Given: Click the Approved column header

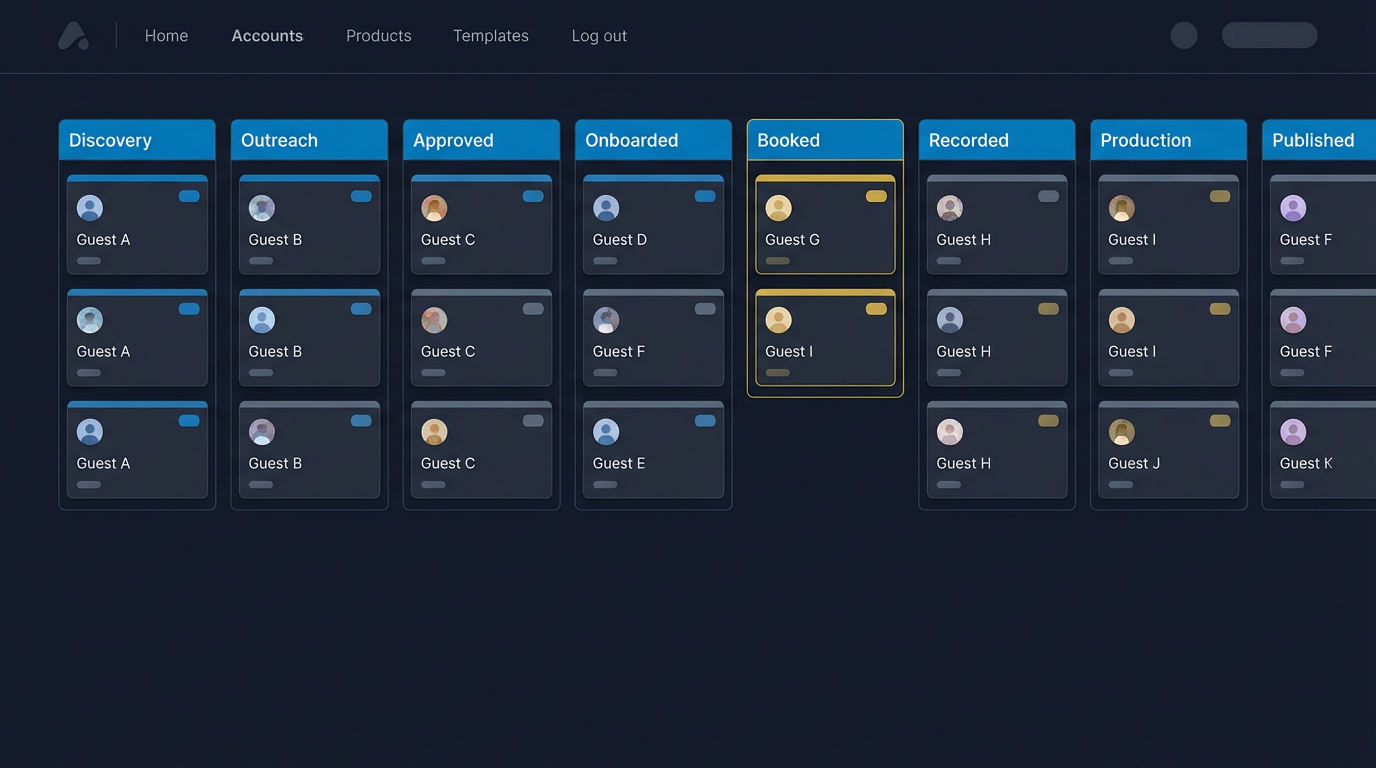Looking at the screenshot, I should click(x=481, y=140).
